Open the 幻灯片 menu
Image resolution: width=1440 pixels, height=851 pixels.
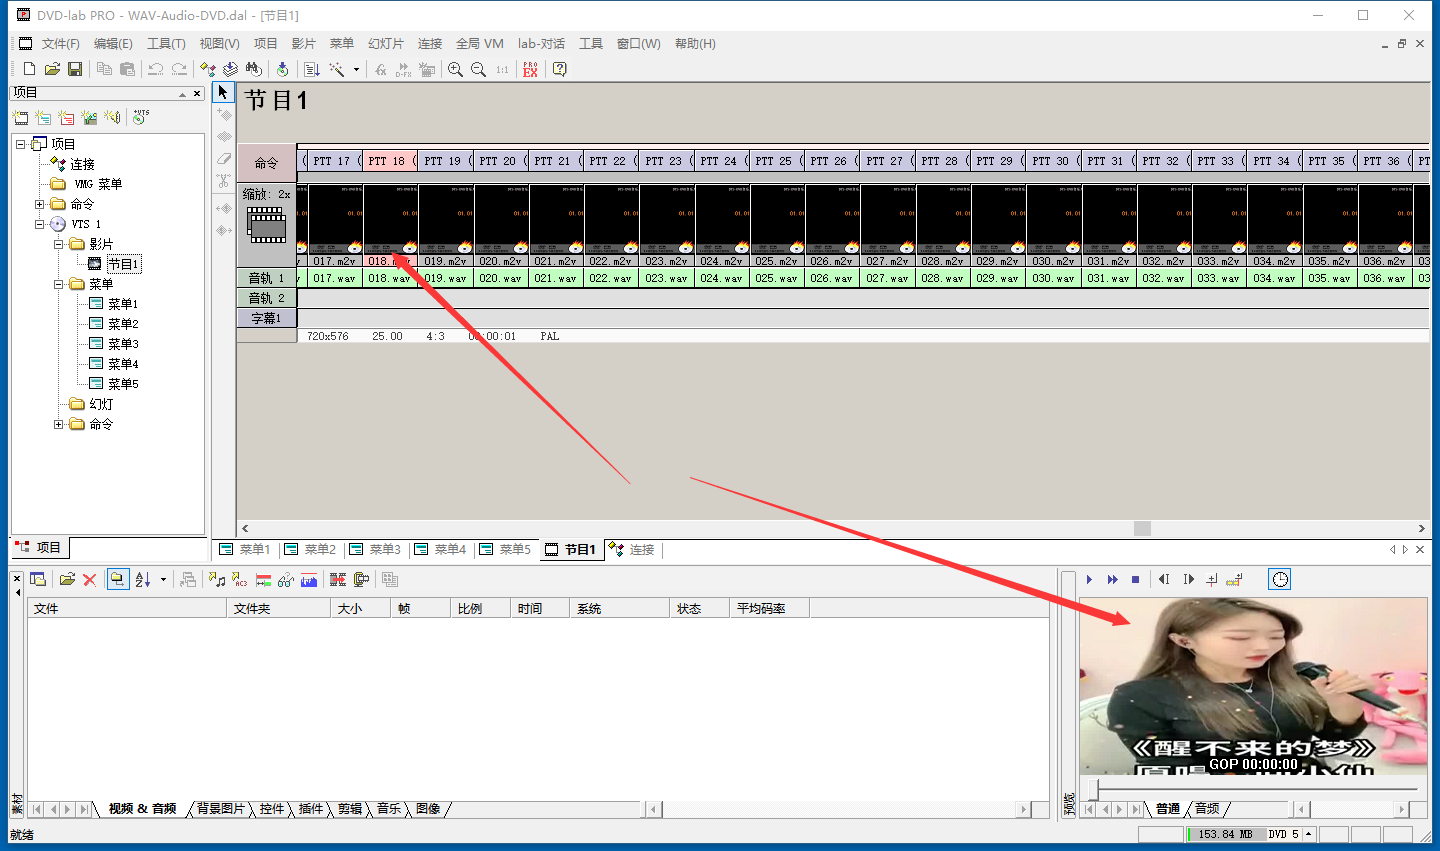385,44
